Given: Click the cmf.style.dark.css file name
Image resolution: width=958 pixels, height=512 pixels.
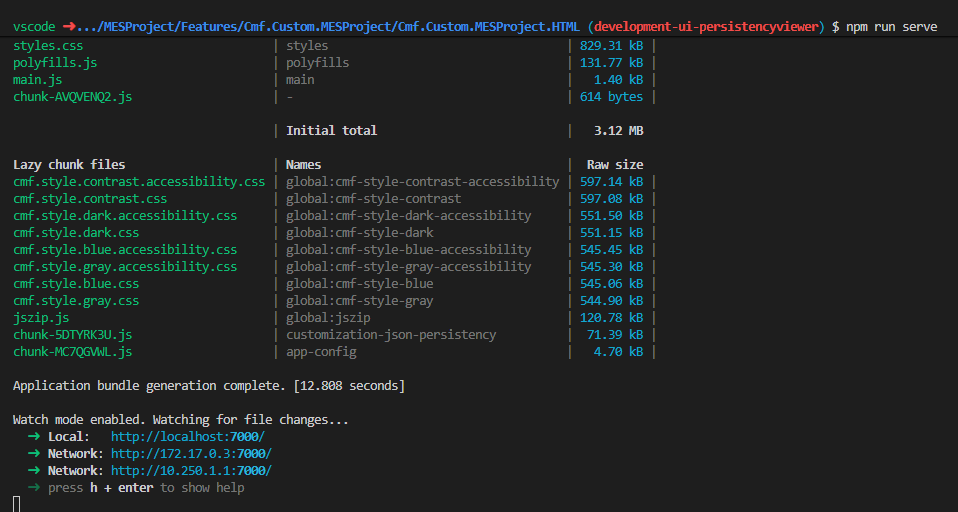Looking at the screenshot, I should coord(76,233).
